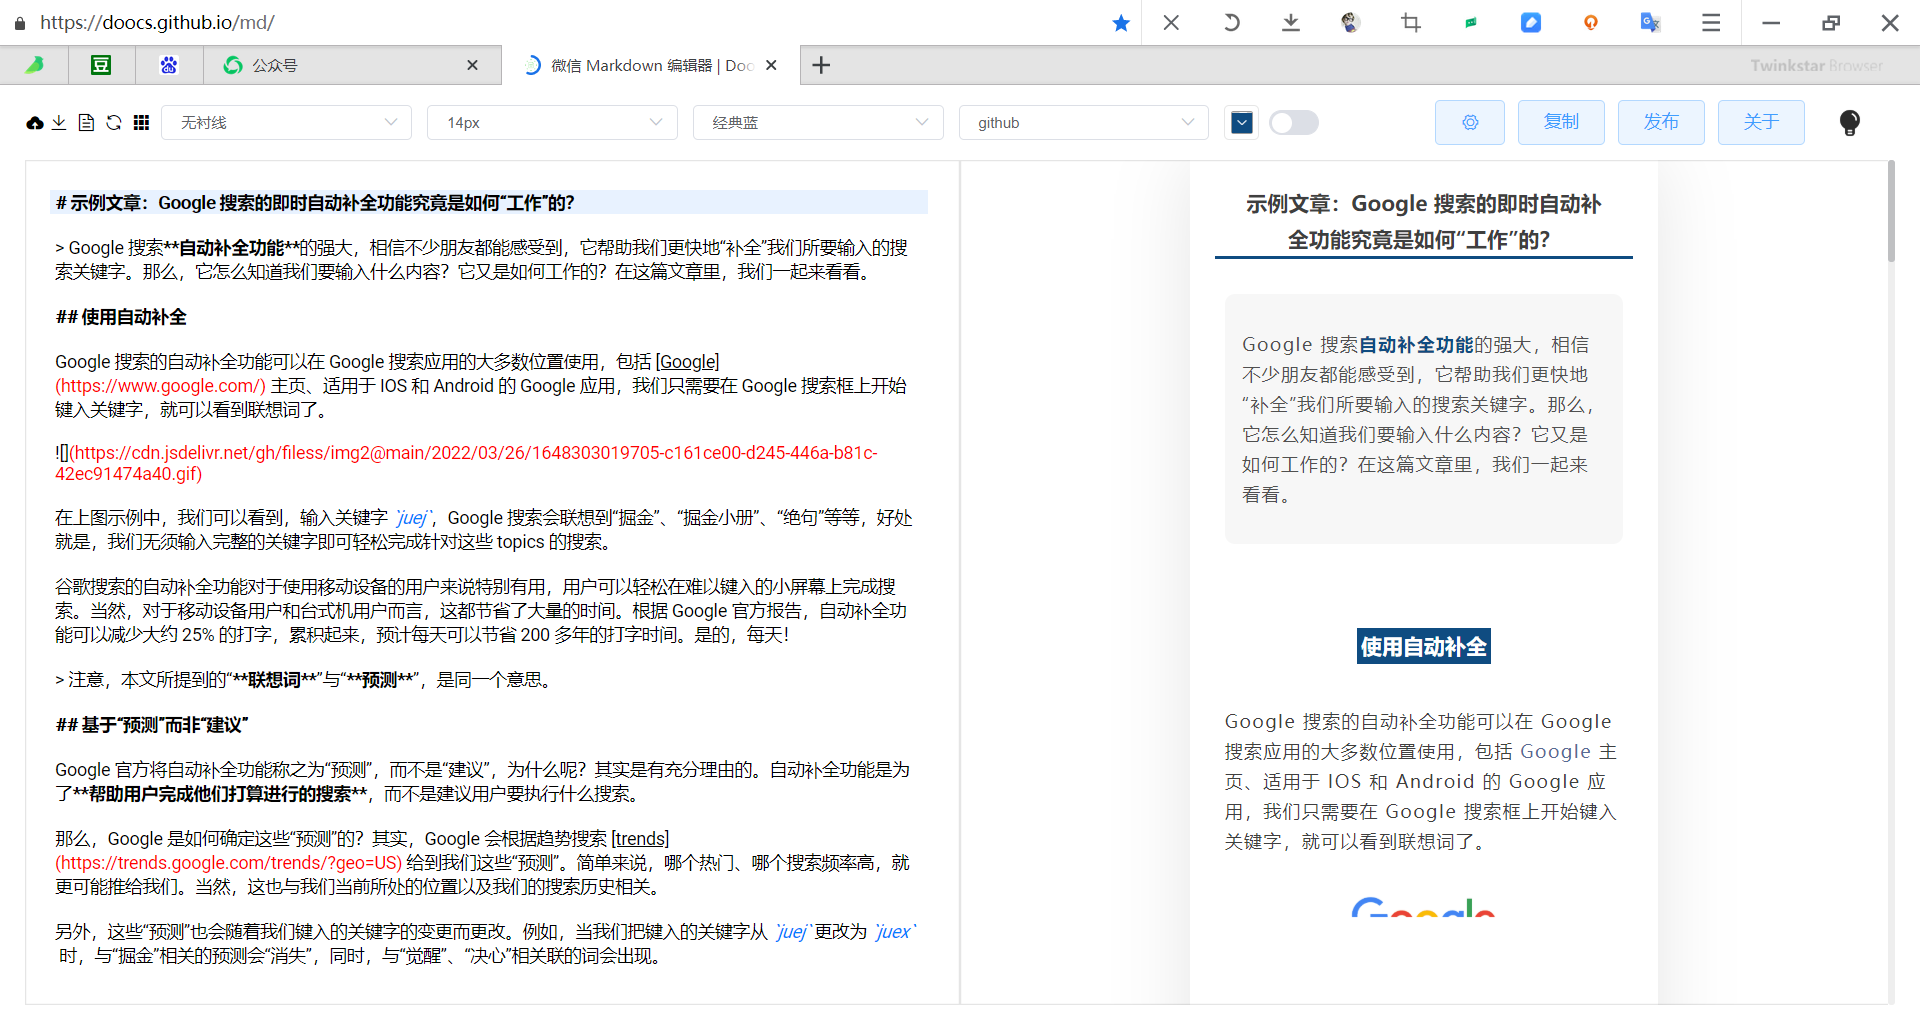
Task: Open browser downloads icon
Action: point(1291,22)
